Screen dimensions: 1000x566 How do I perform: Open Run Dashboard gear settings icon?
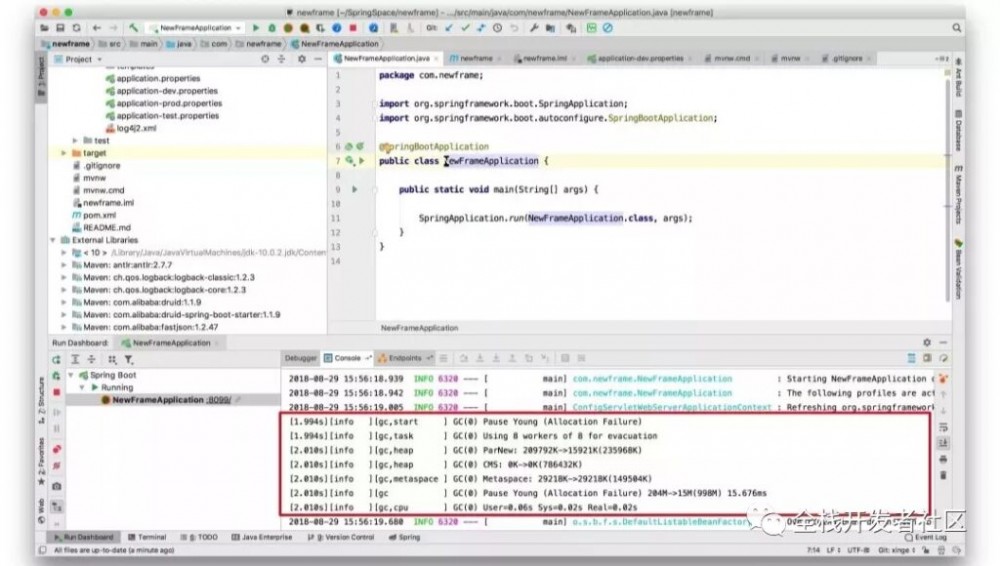point(927,343)
